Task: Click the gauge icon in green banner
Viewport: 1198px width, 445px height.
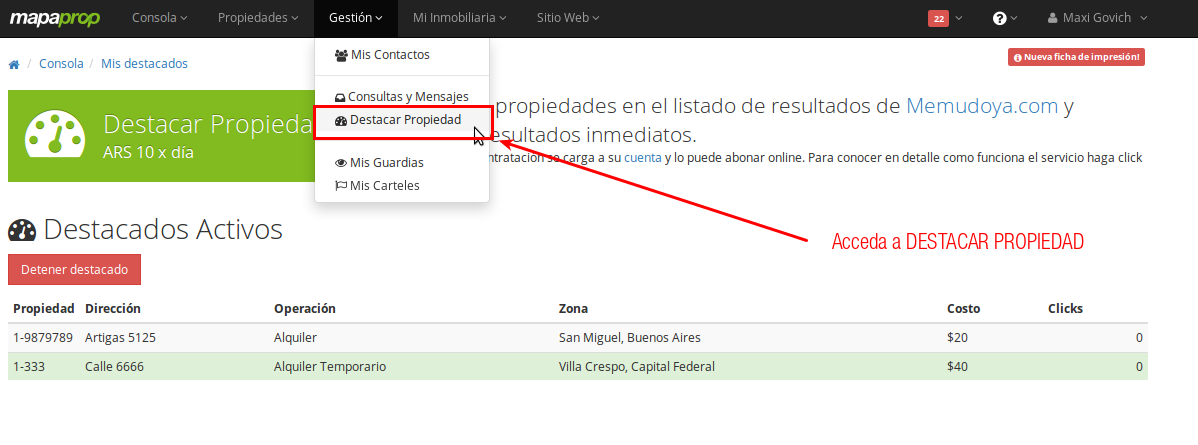Action: (x=55, y=135)
